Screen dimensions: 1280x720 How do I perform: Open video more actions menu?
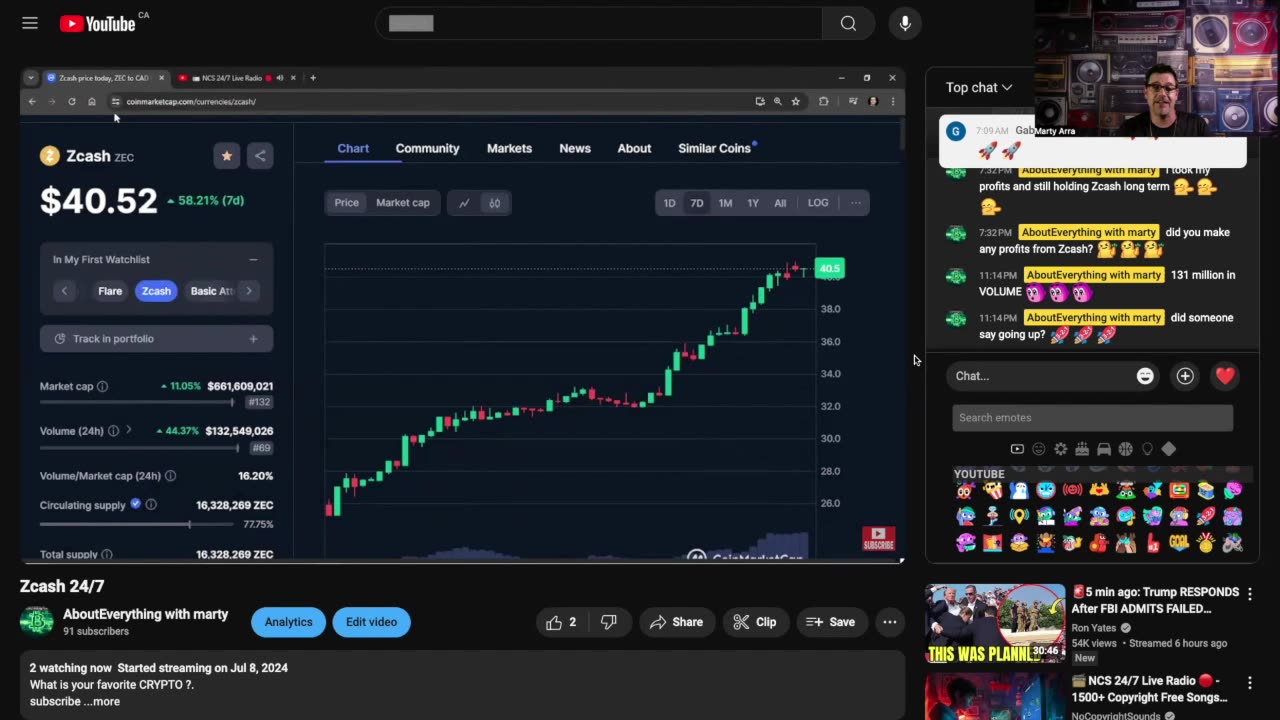[889, 622]
